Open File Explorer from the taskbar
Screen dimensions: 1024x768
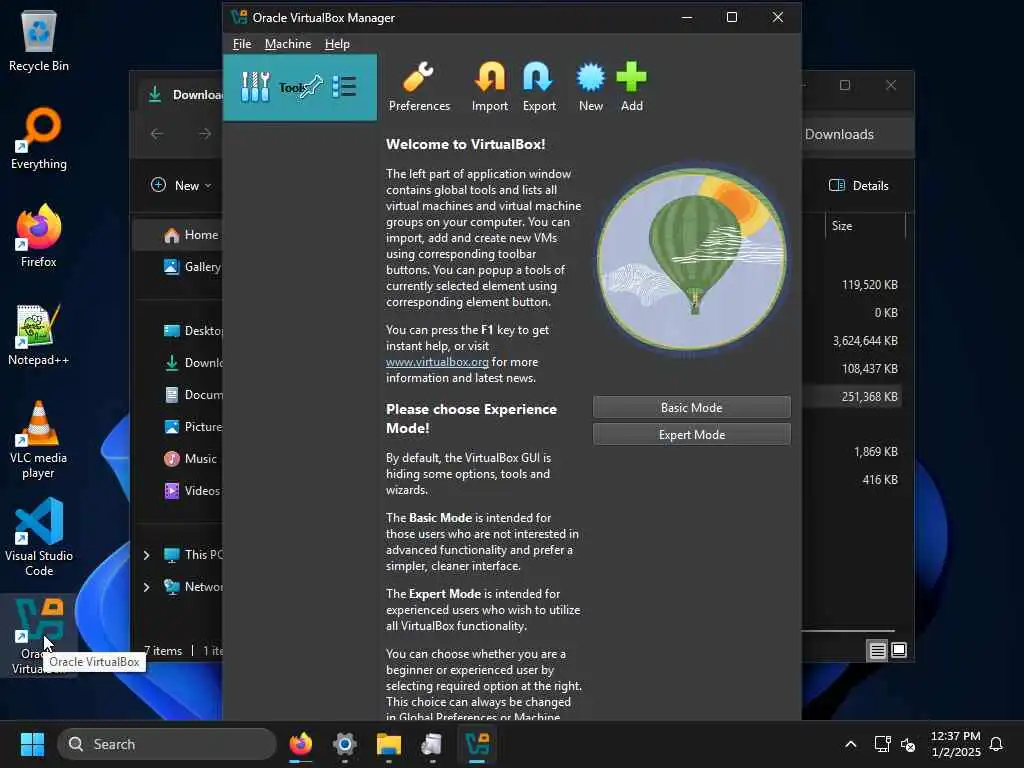coord(389,744)
